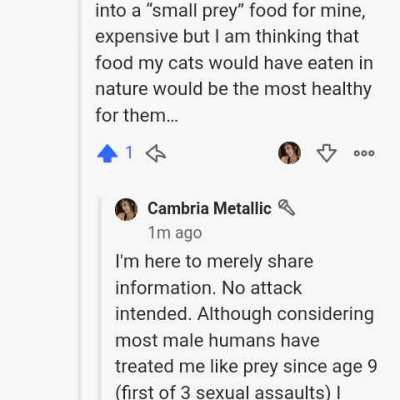
Task: Click the "for them…" ending line
Action: pyautogui.click(x=137, y=115)
